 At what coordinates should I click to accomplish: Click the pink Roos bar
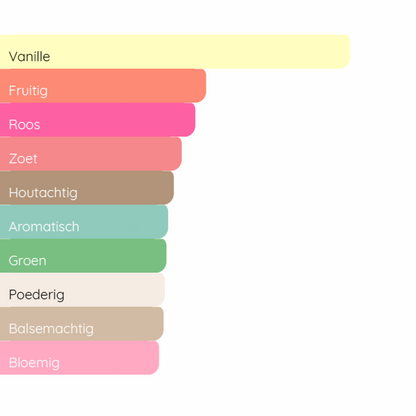click(x=98, y=120)
